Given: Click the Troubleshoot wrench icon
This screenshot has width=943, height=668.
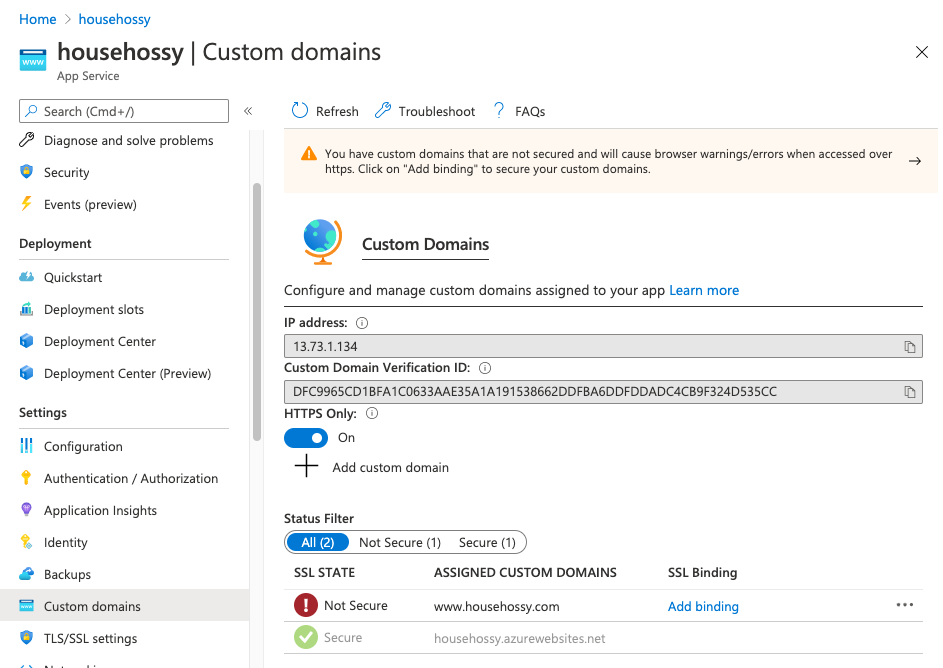Looking at the screenshot, I should pyautogui.click(x=382, y=111).
